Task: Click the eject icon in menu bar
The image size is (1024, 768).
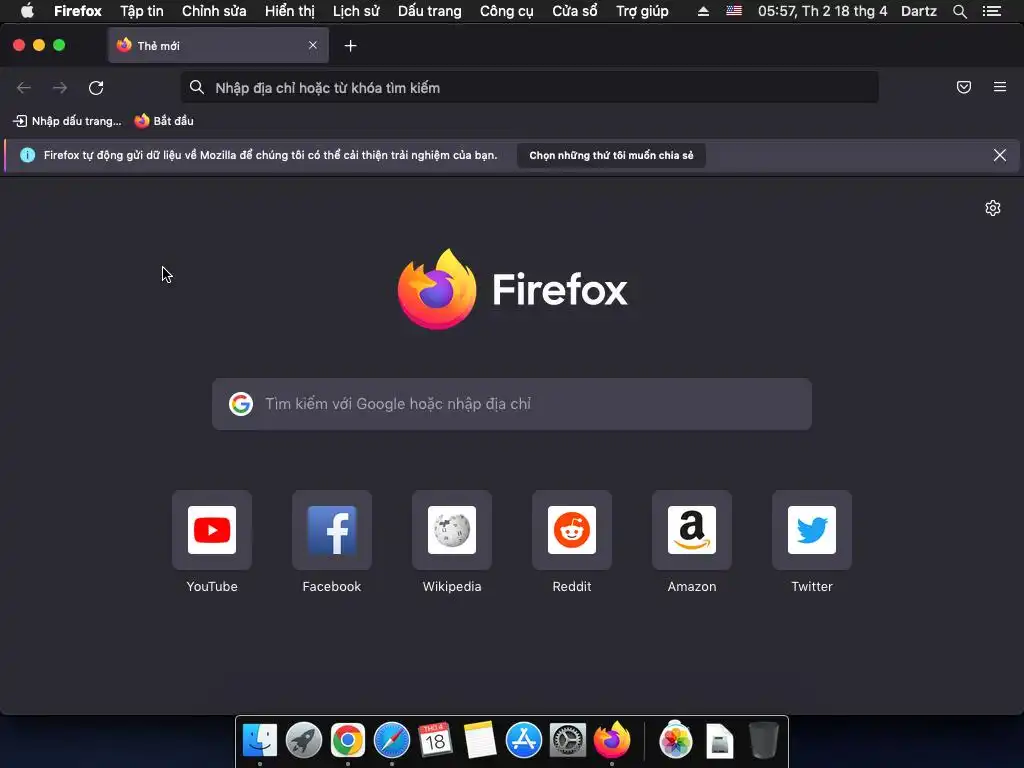Action: [703, 11]
